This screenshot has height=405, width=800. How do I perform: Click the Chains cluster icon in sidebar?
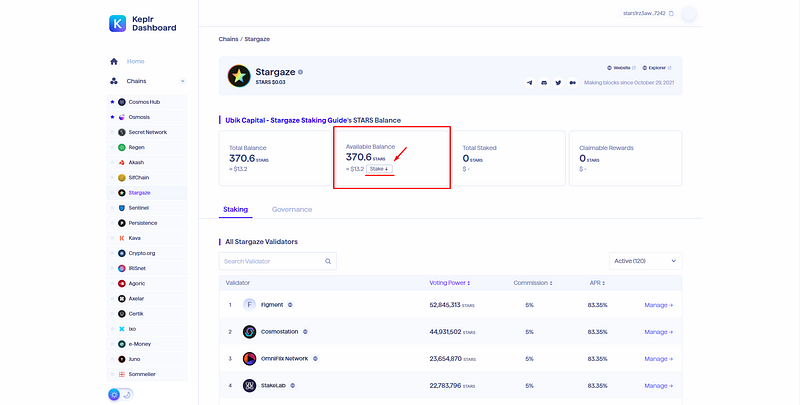click(x=114, y=81)
